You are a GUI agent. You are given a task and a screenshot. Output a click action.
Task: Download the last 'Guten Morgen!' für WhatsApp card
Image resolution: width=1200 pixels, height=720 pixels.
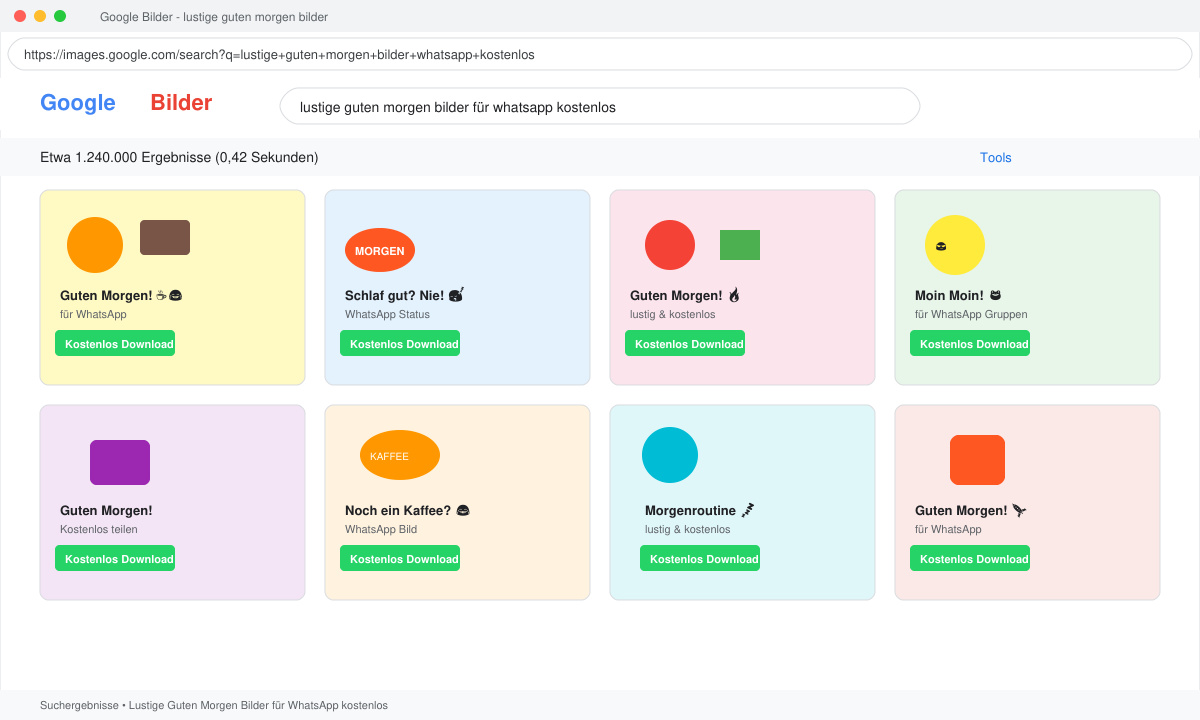click(970, 558)
